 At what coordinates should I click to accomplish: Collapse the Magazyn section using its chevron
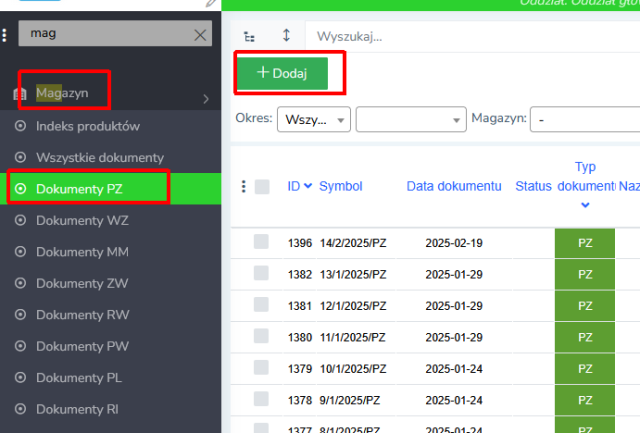coord(206,99)
